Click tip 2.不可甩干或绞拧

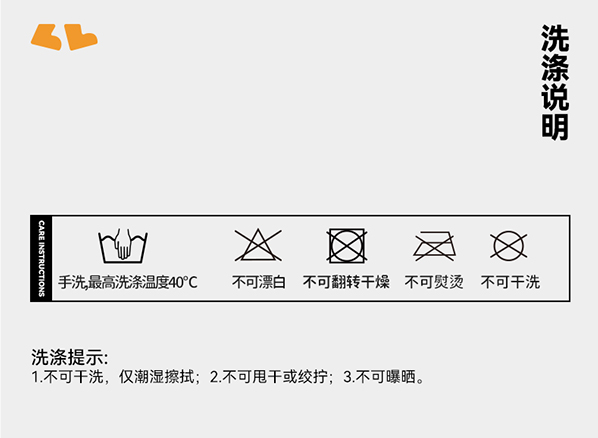[x=269, y=377]
